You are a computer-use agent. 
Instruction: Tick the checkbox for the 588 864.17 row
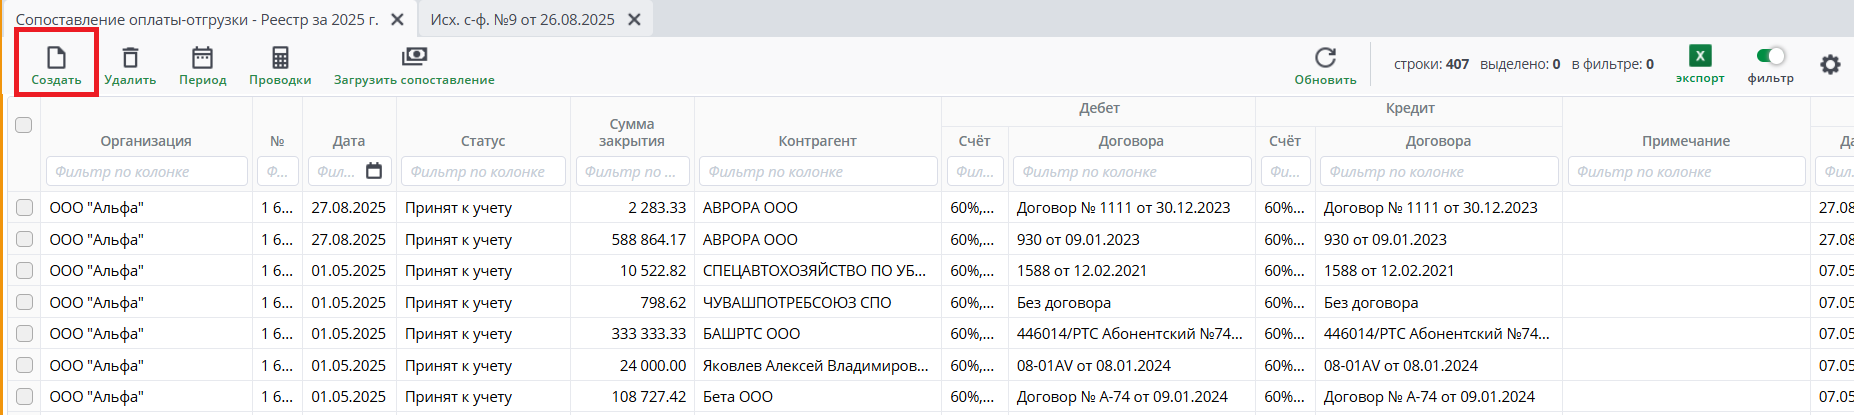pyautogui.click(x=25, y=239)
